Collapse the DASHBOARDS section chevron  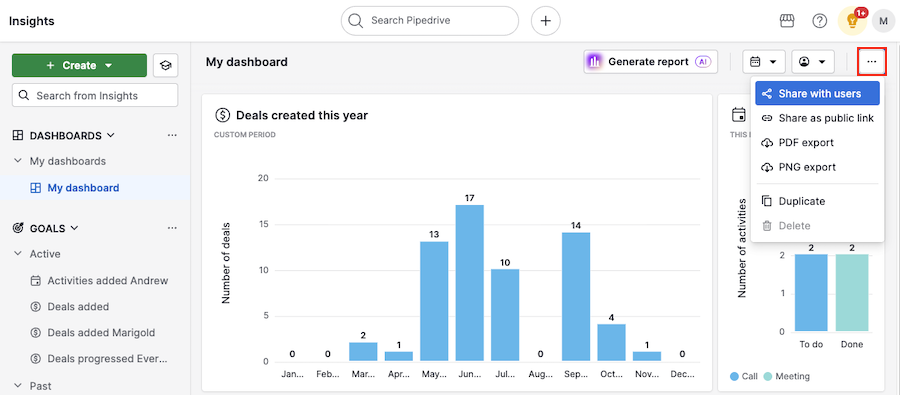point(111,135)
